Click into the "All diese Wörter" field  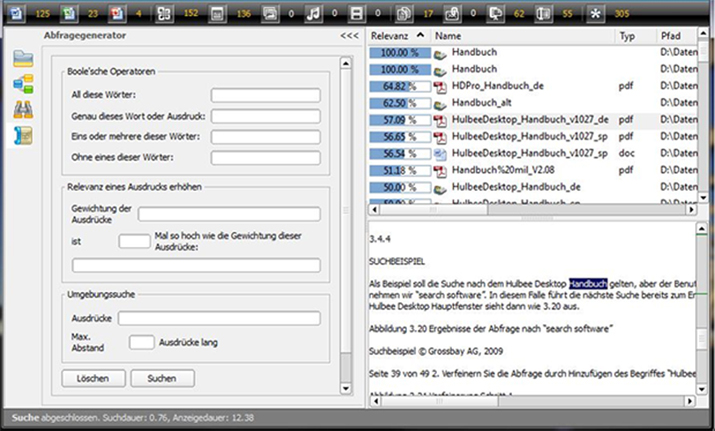pos(265,96)
